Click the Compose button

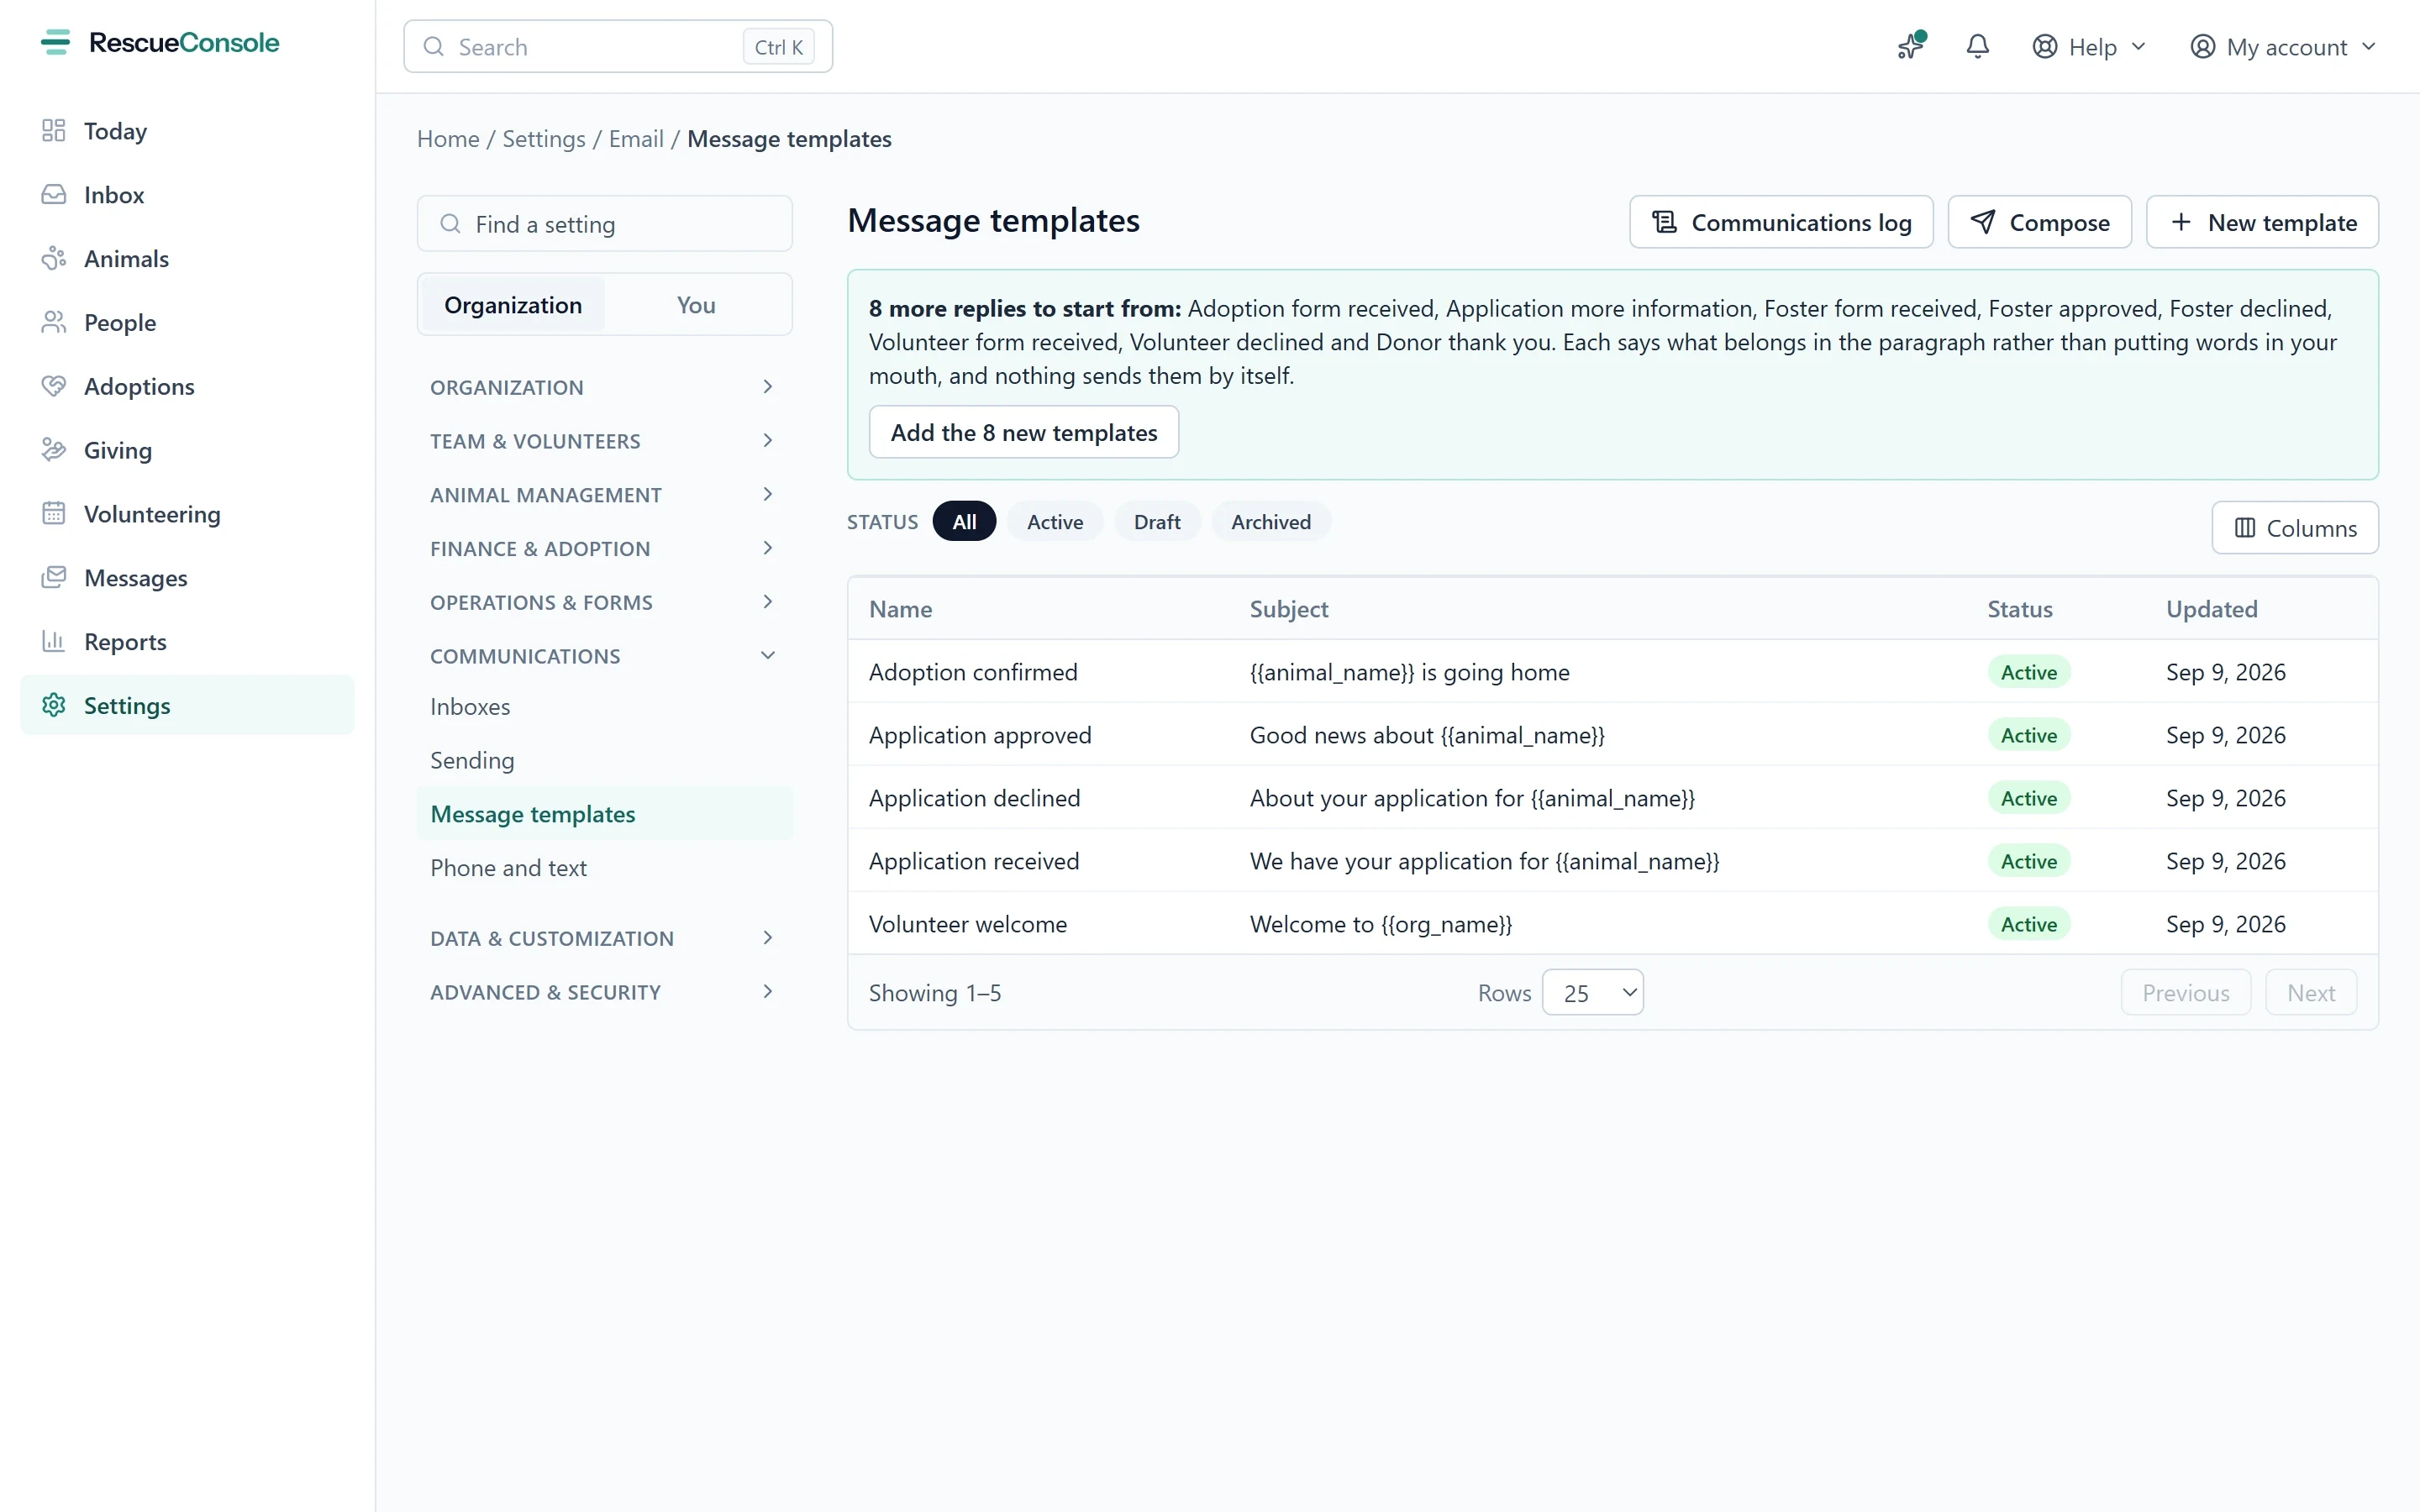pos(2039,222)
